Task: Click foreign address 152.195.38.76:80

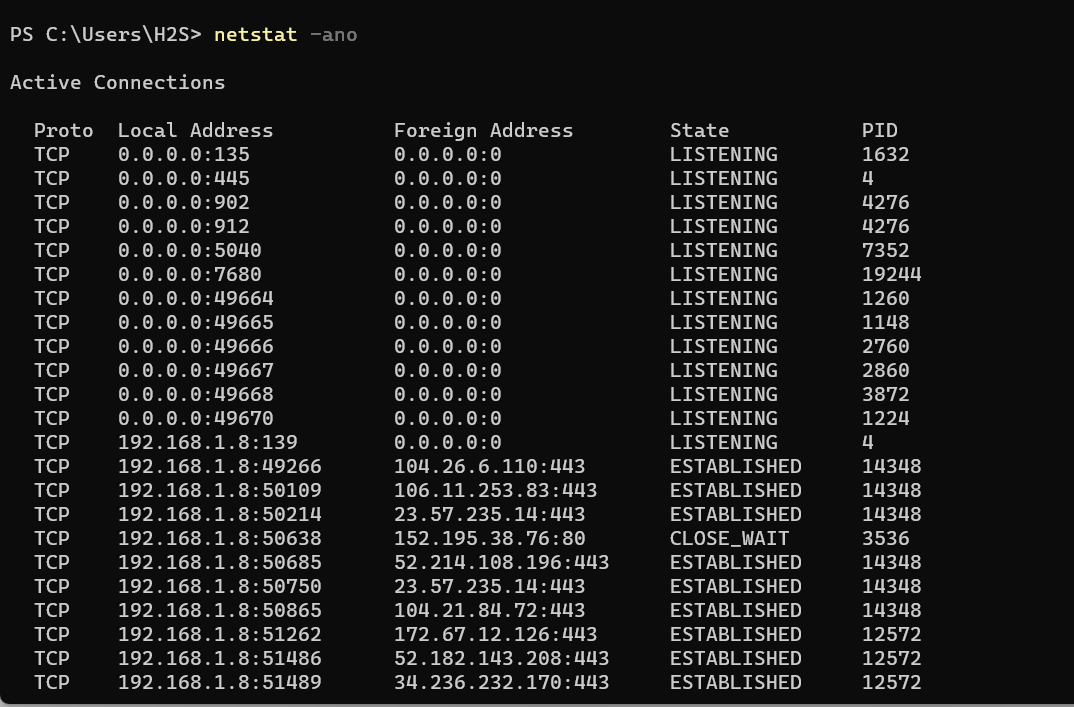Action: (489, 538)
